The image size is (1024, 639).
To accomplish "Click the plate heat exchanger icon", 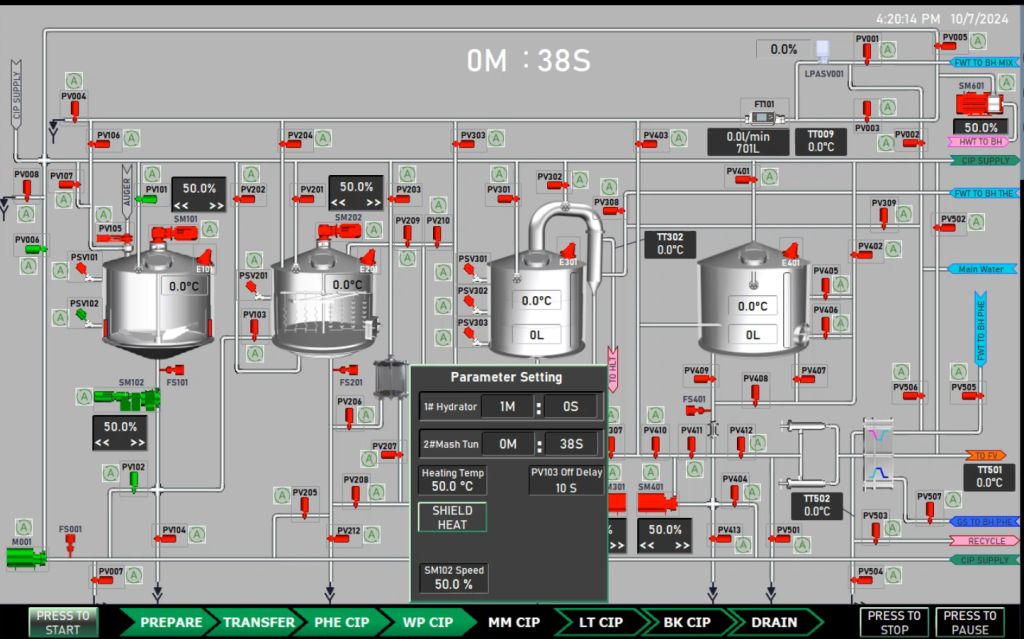I will (x=878, y=454).
